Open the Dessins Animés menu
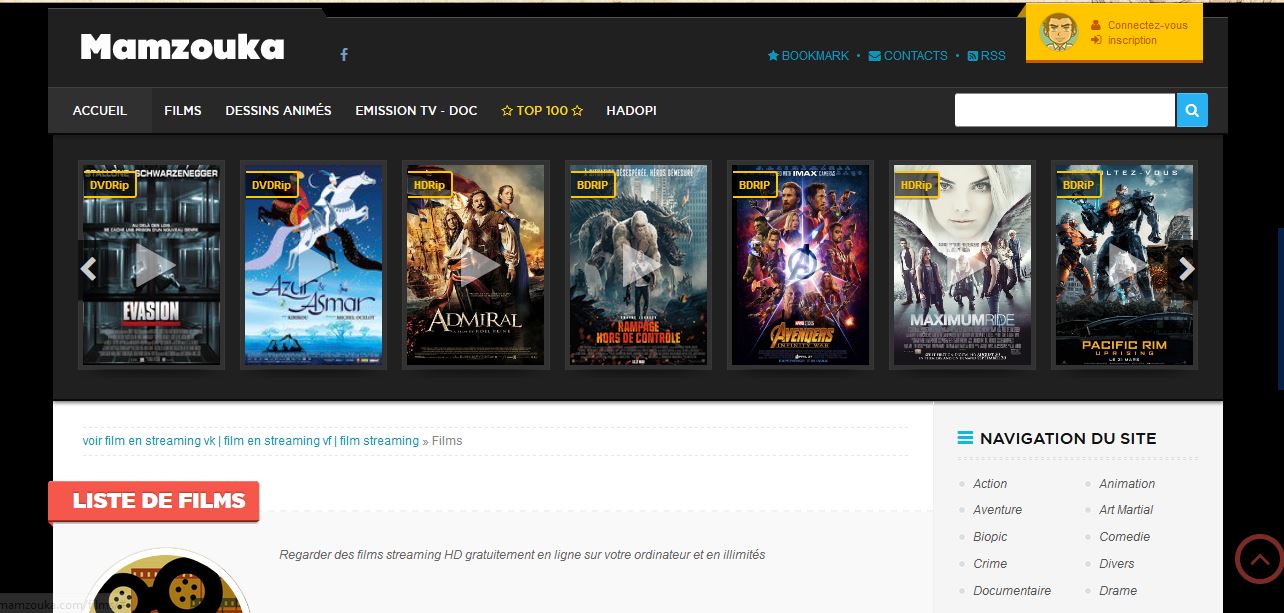Screen dimensions: 1284x613 (278, 110)
